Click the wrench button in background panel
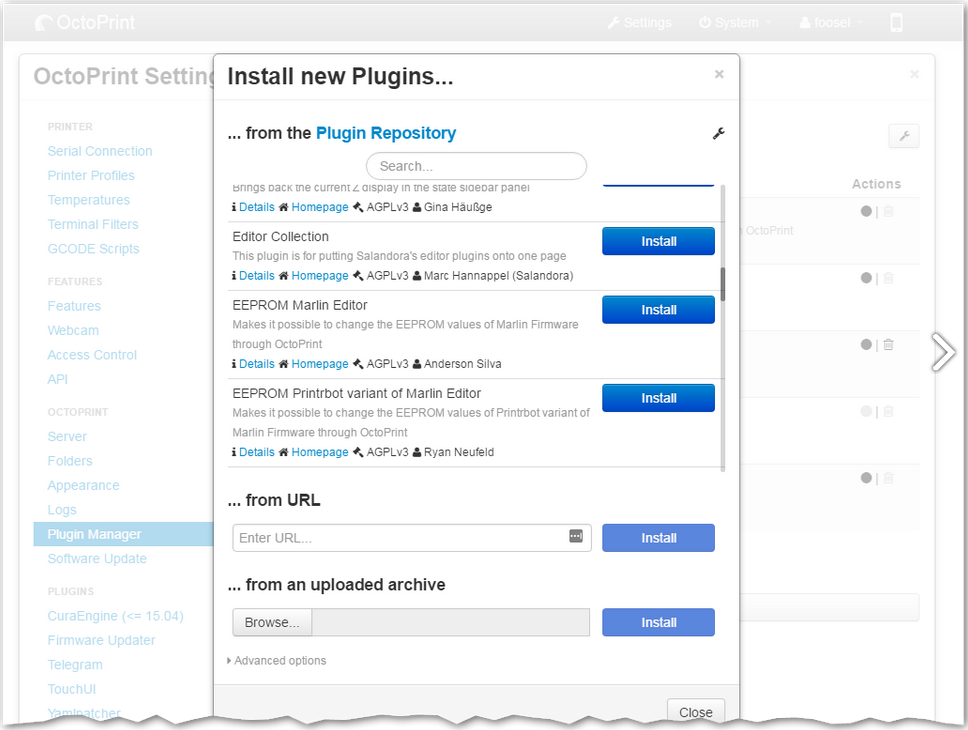Screen dimensions: 968x730 coord(903,137)
